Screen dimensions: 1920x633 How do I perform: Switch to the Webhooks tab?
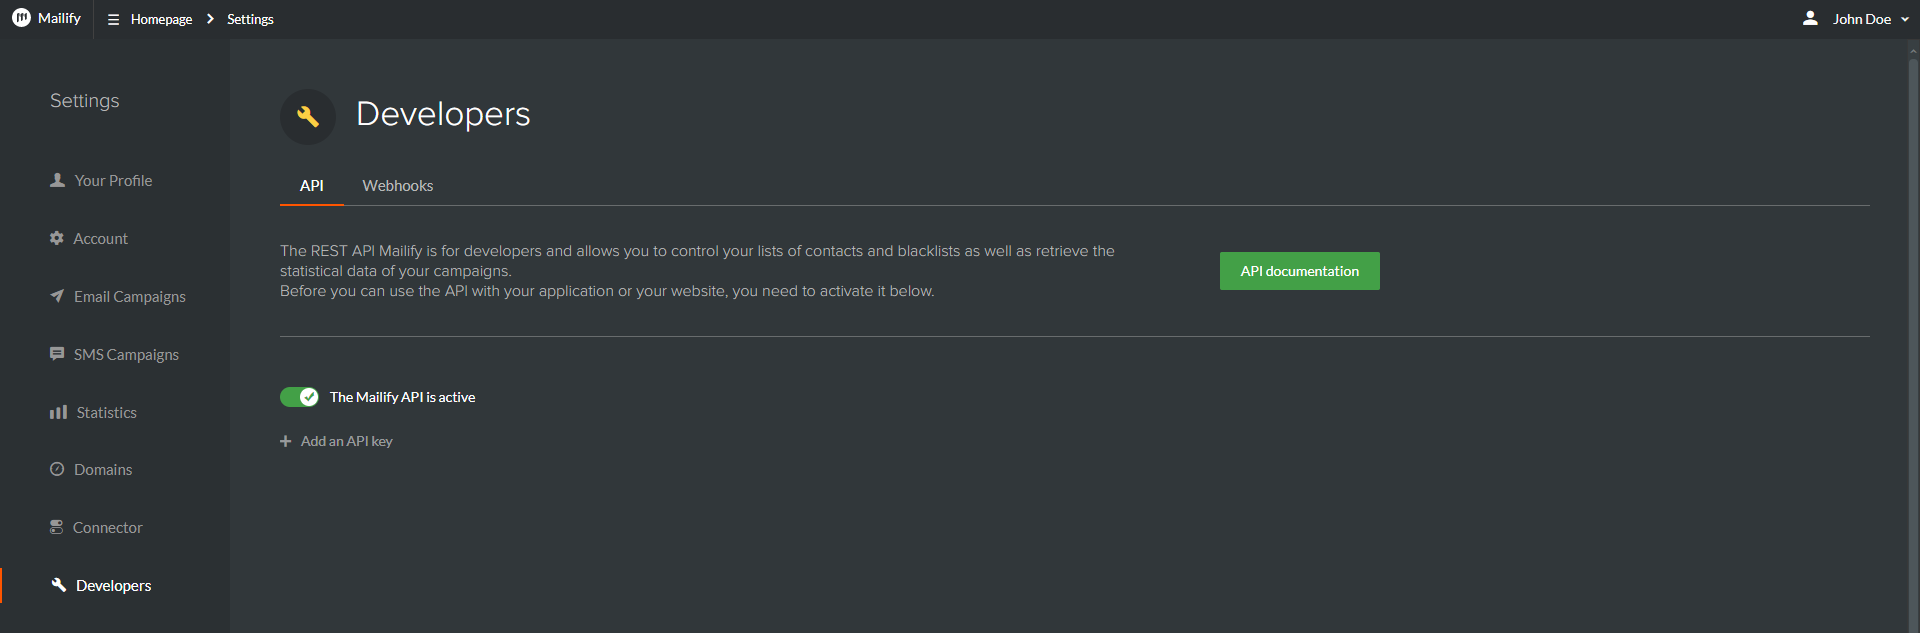coord(398,186)
